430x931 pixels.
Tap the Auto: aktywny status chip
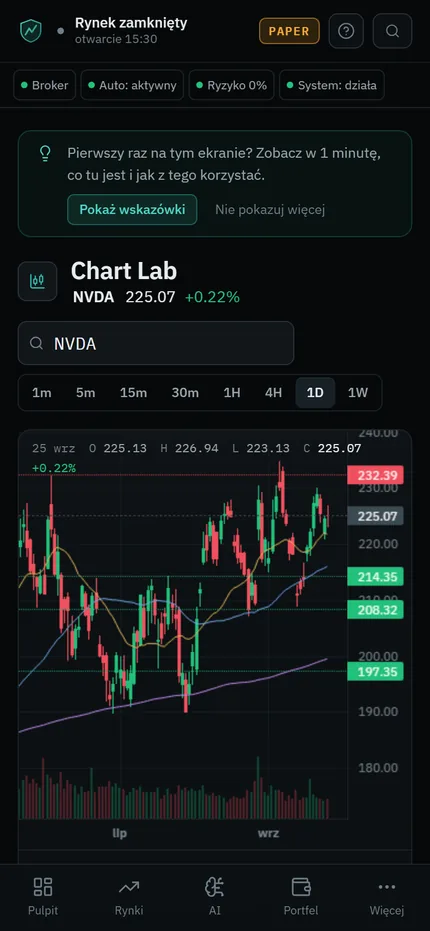click(132, 85)
